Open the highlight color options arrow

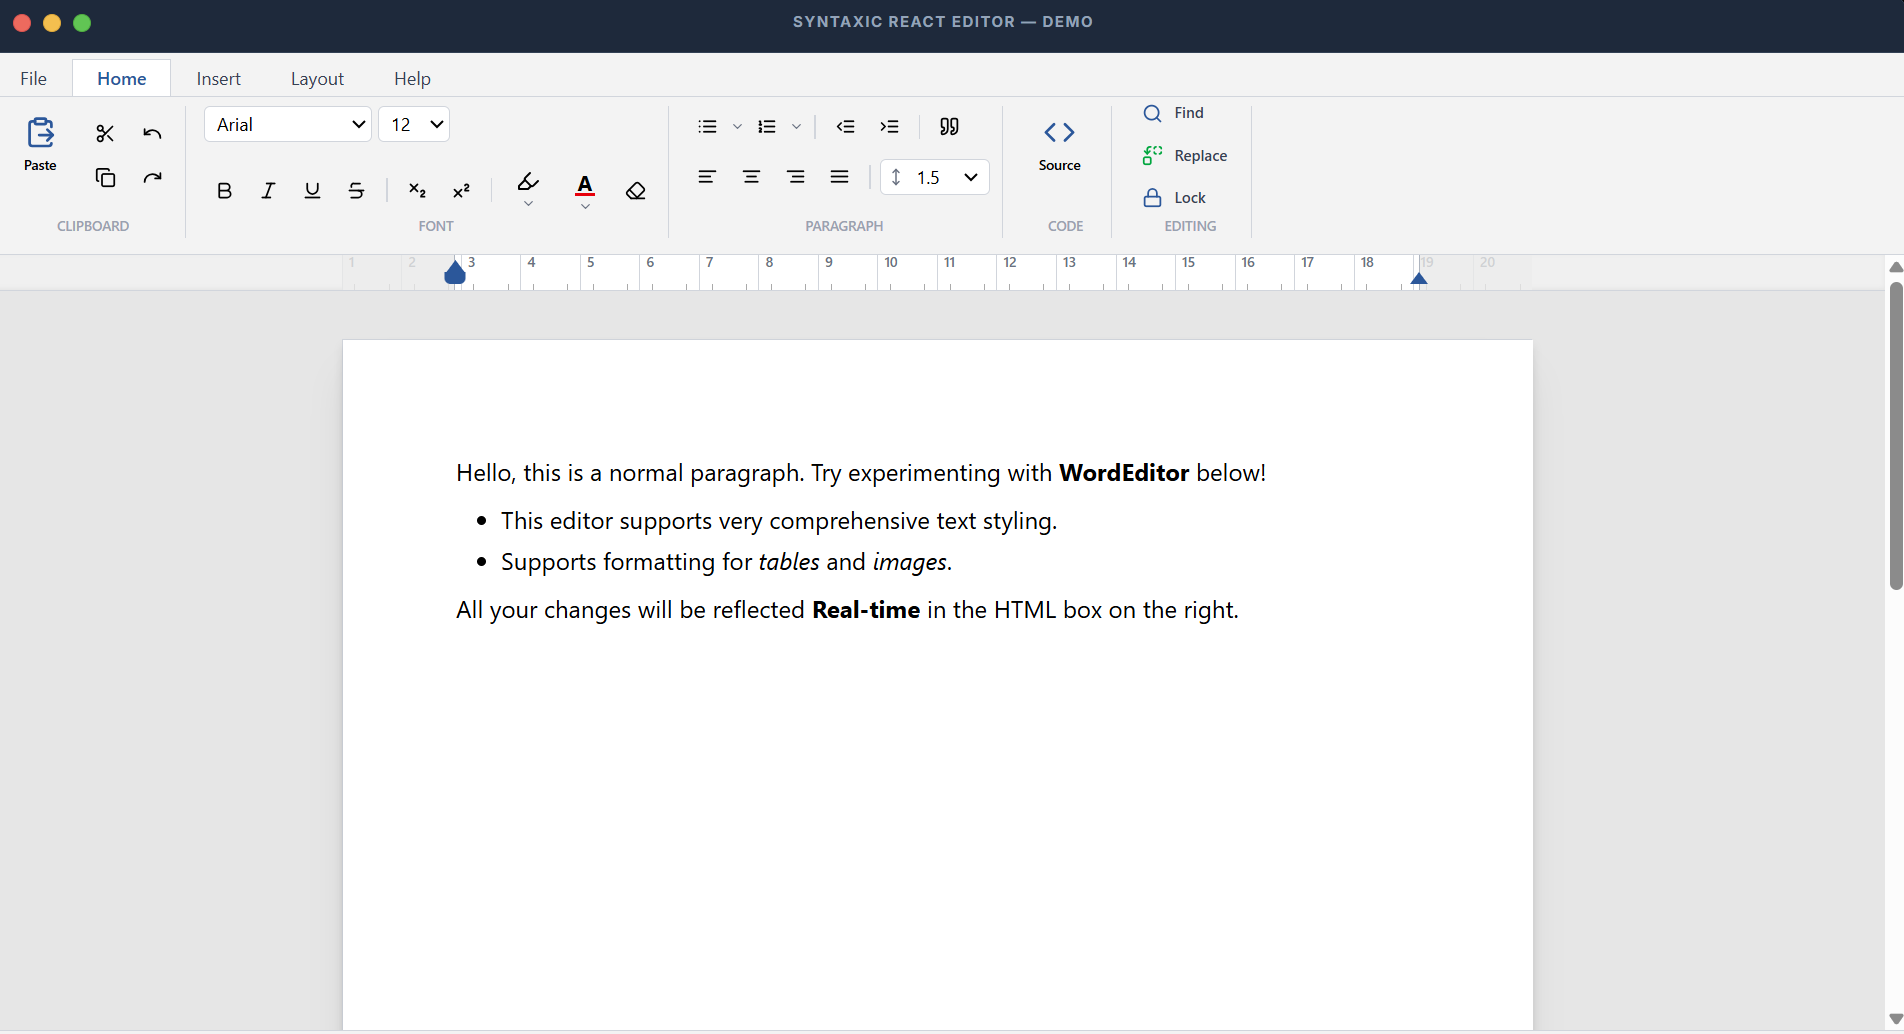click(528, 204)
